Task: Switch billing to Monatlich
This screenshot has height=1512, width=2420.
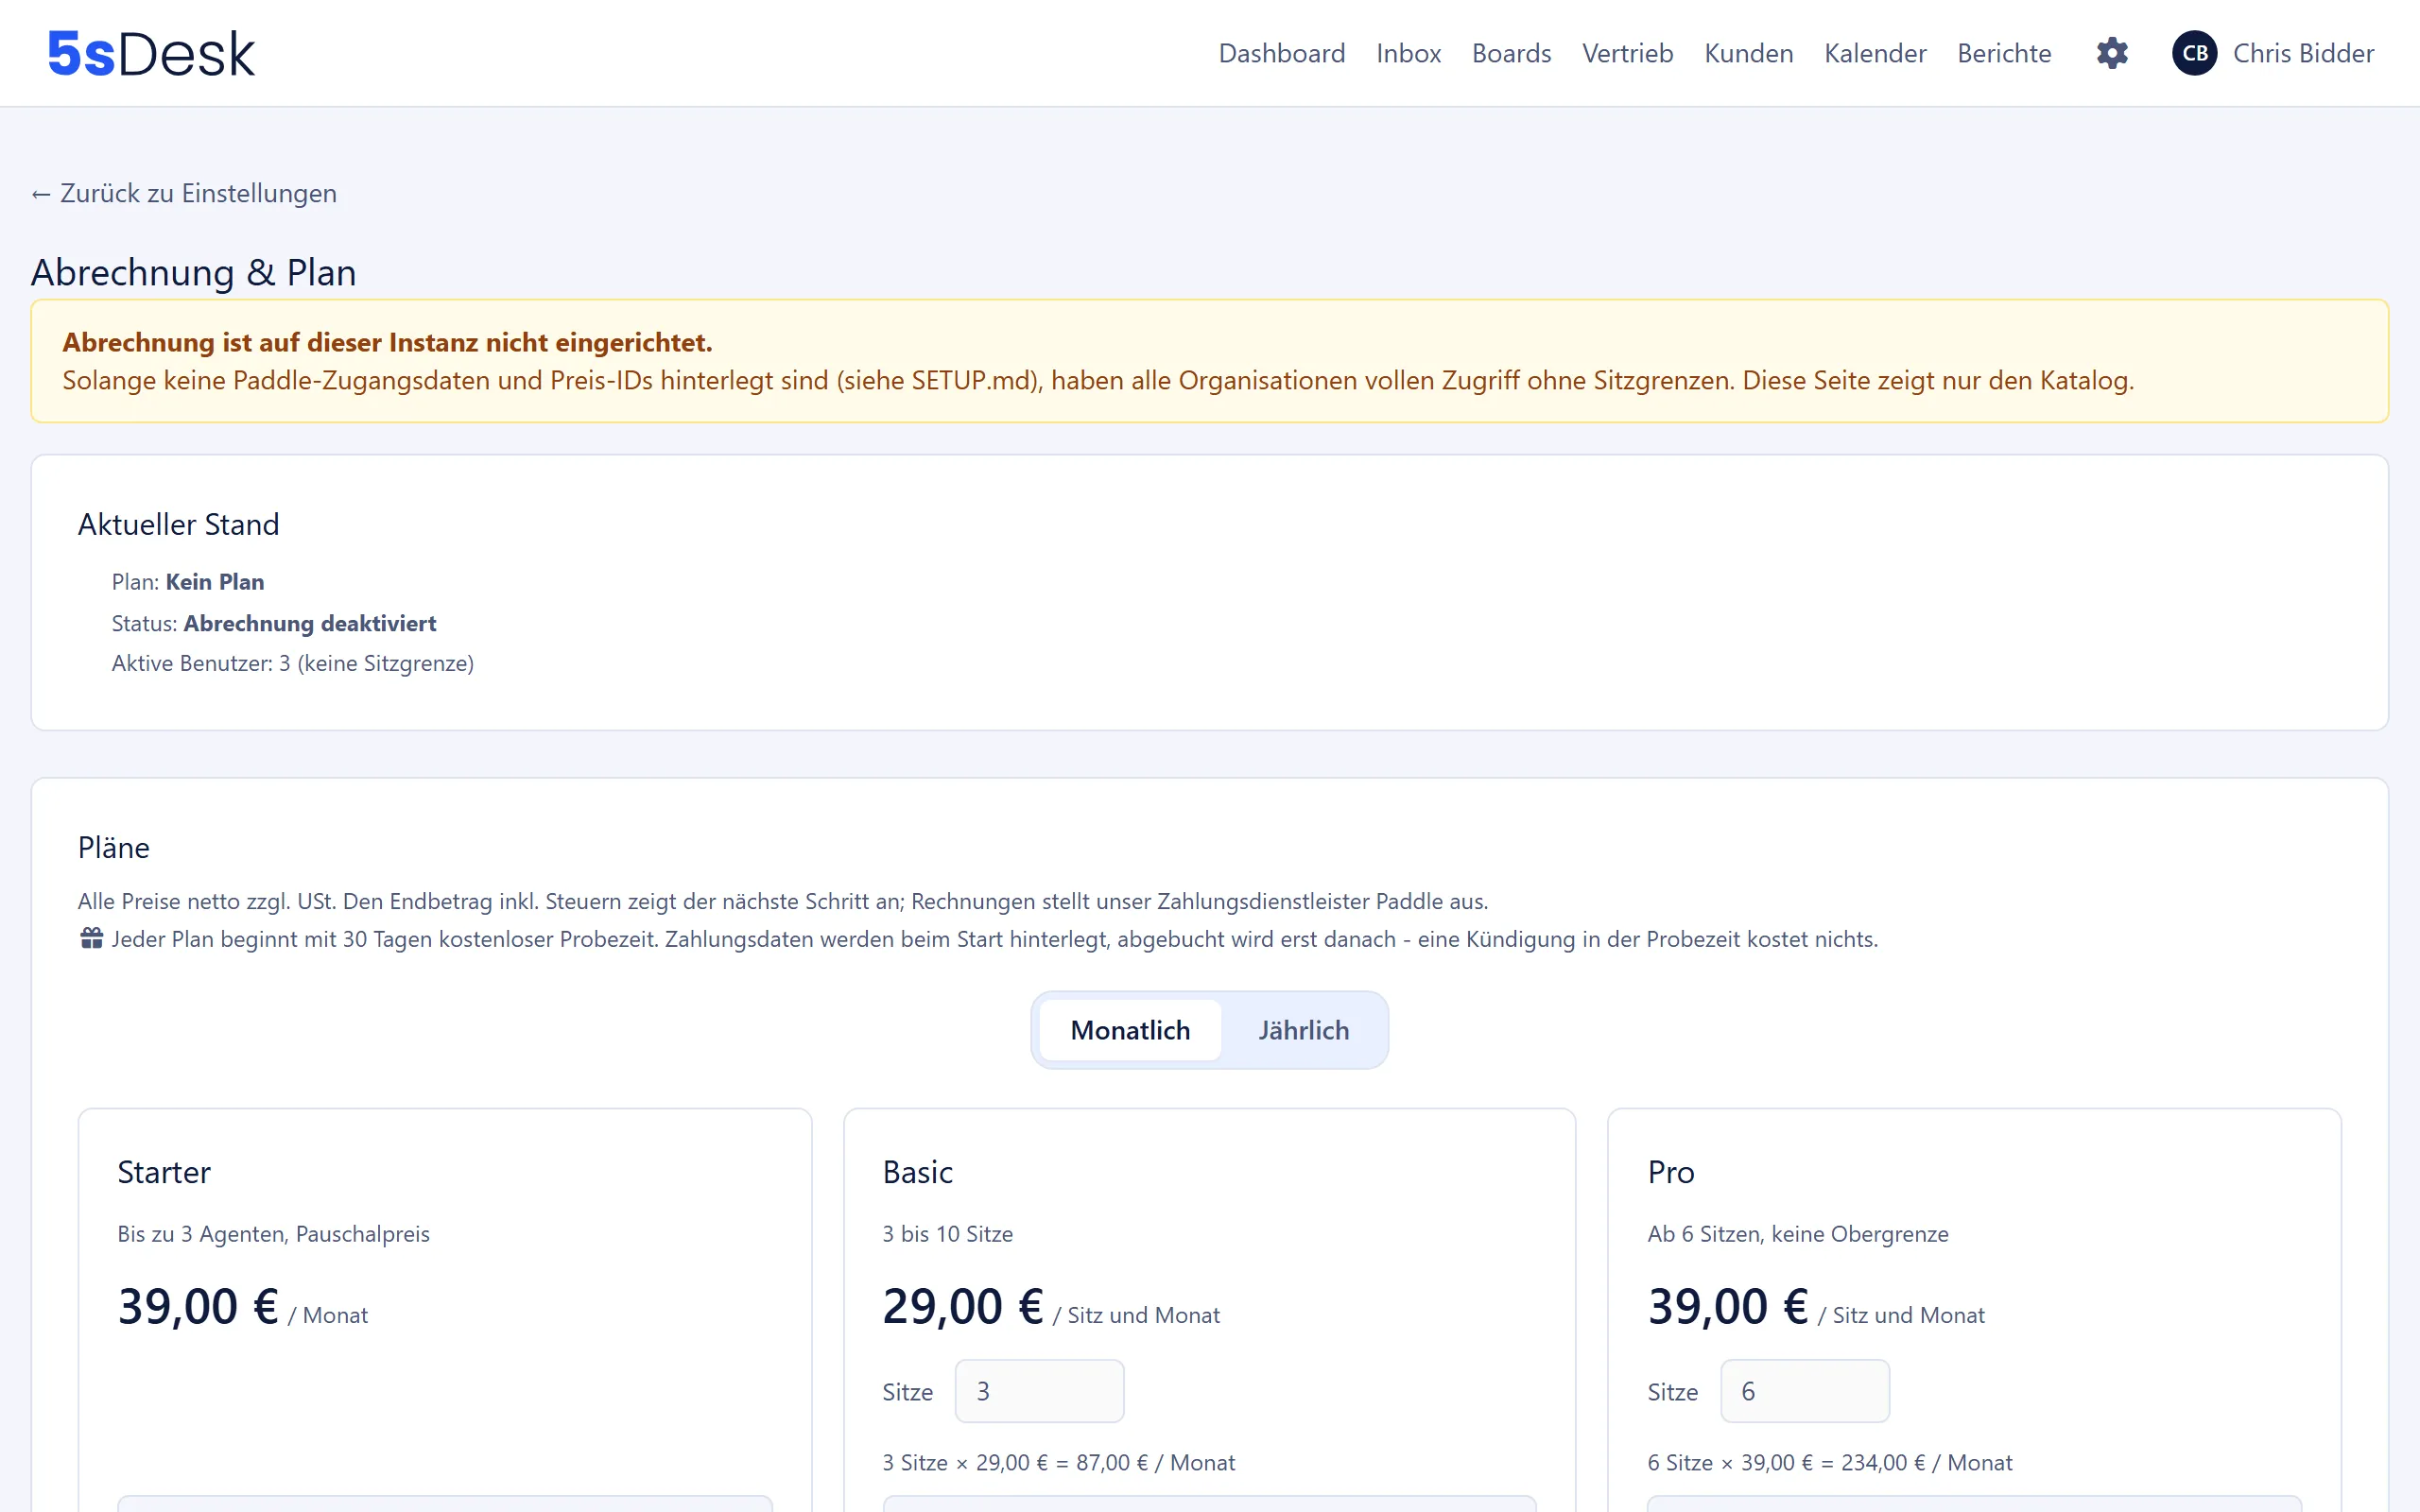Action: coord(1130,1030)
